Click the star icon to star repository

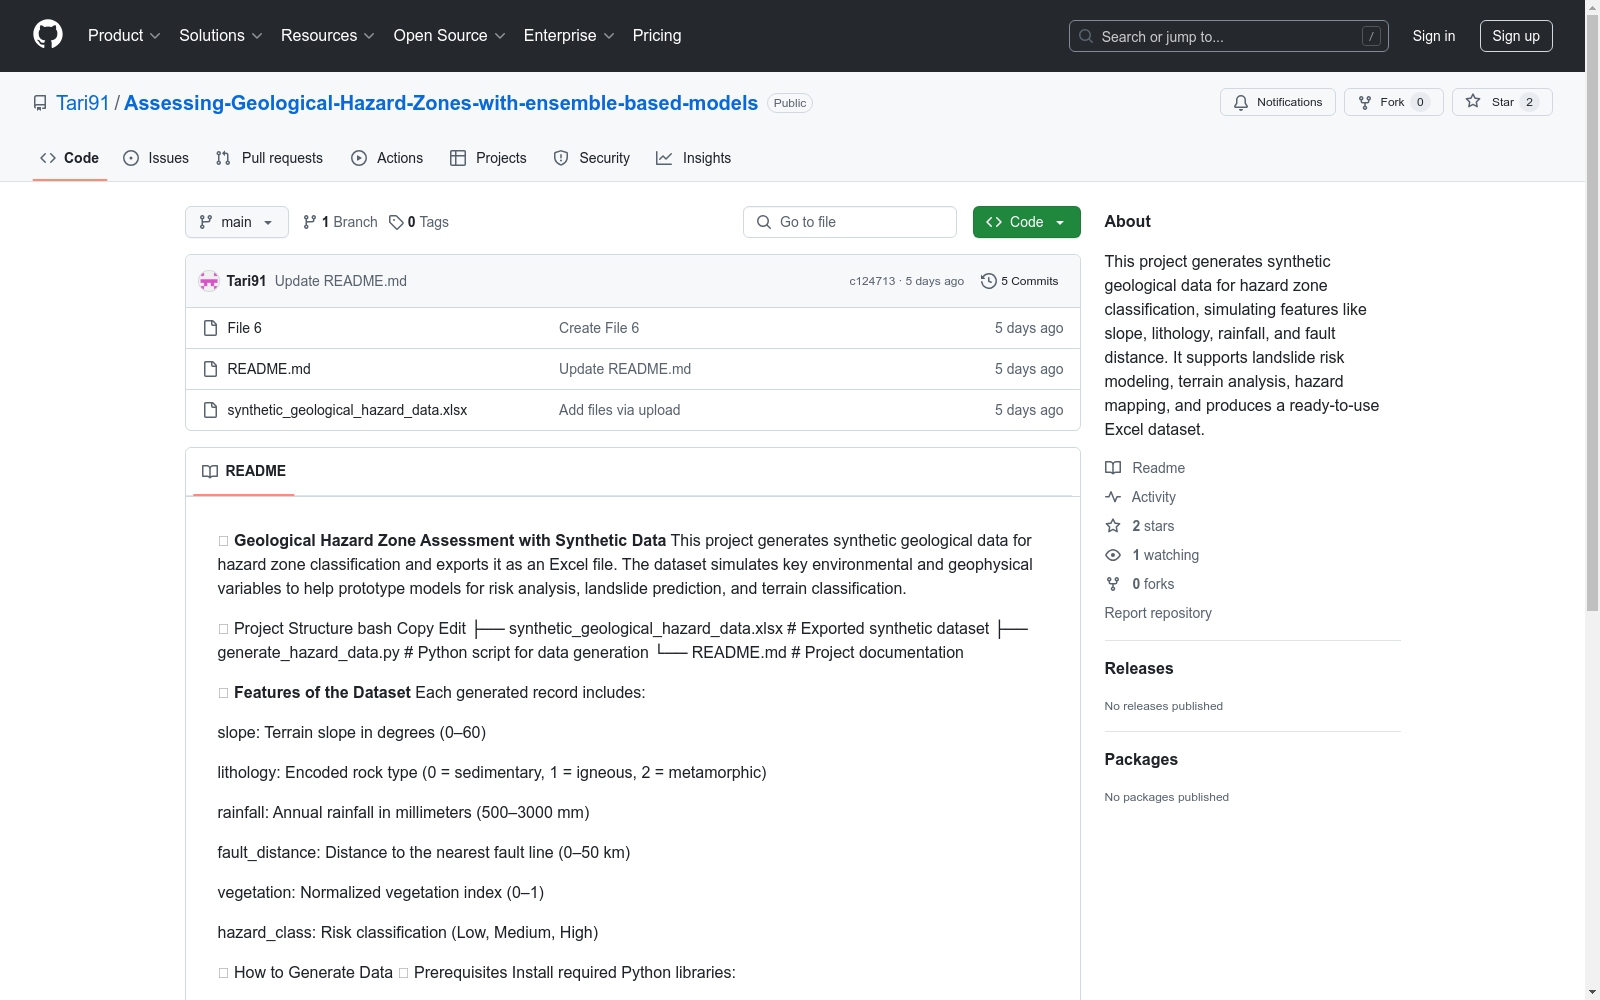pyautogui.click(x=1473, y=101)
